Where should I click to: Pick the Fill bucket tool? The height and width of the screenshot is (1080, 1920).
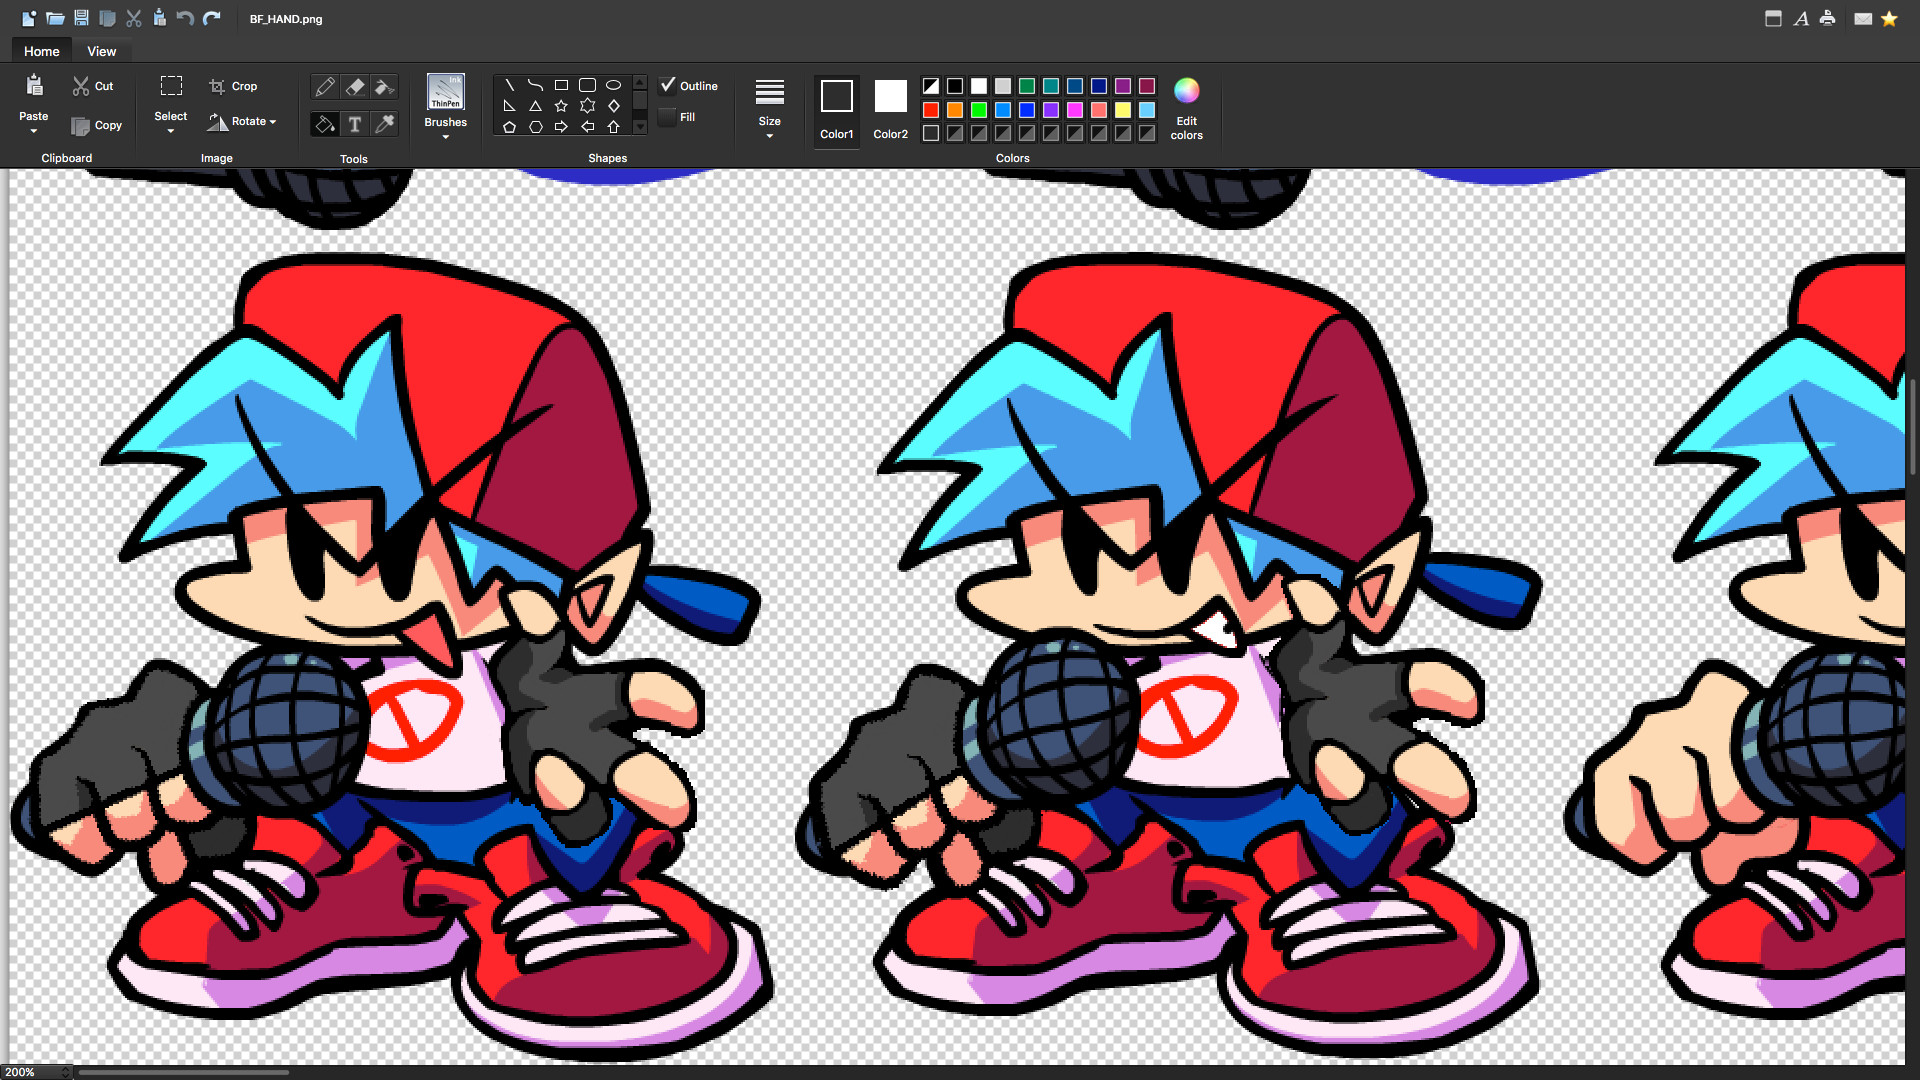324,124
